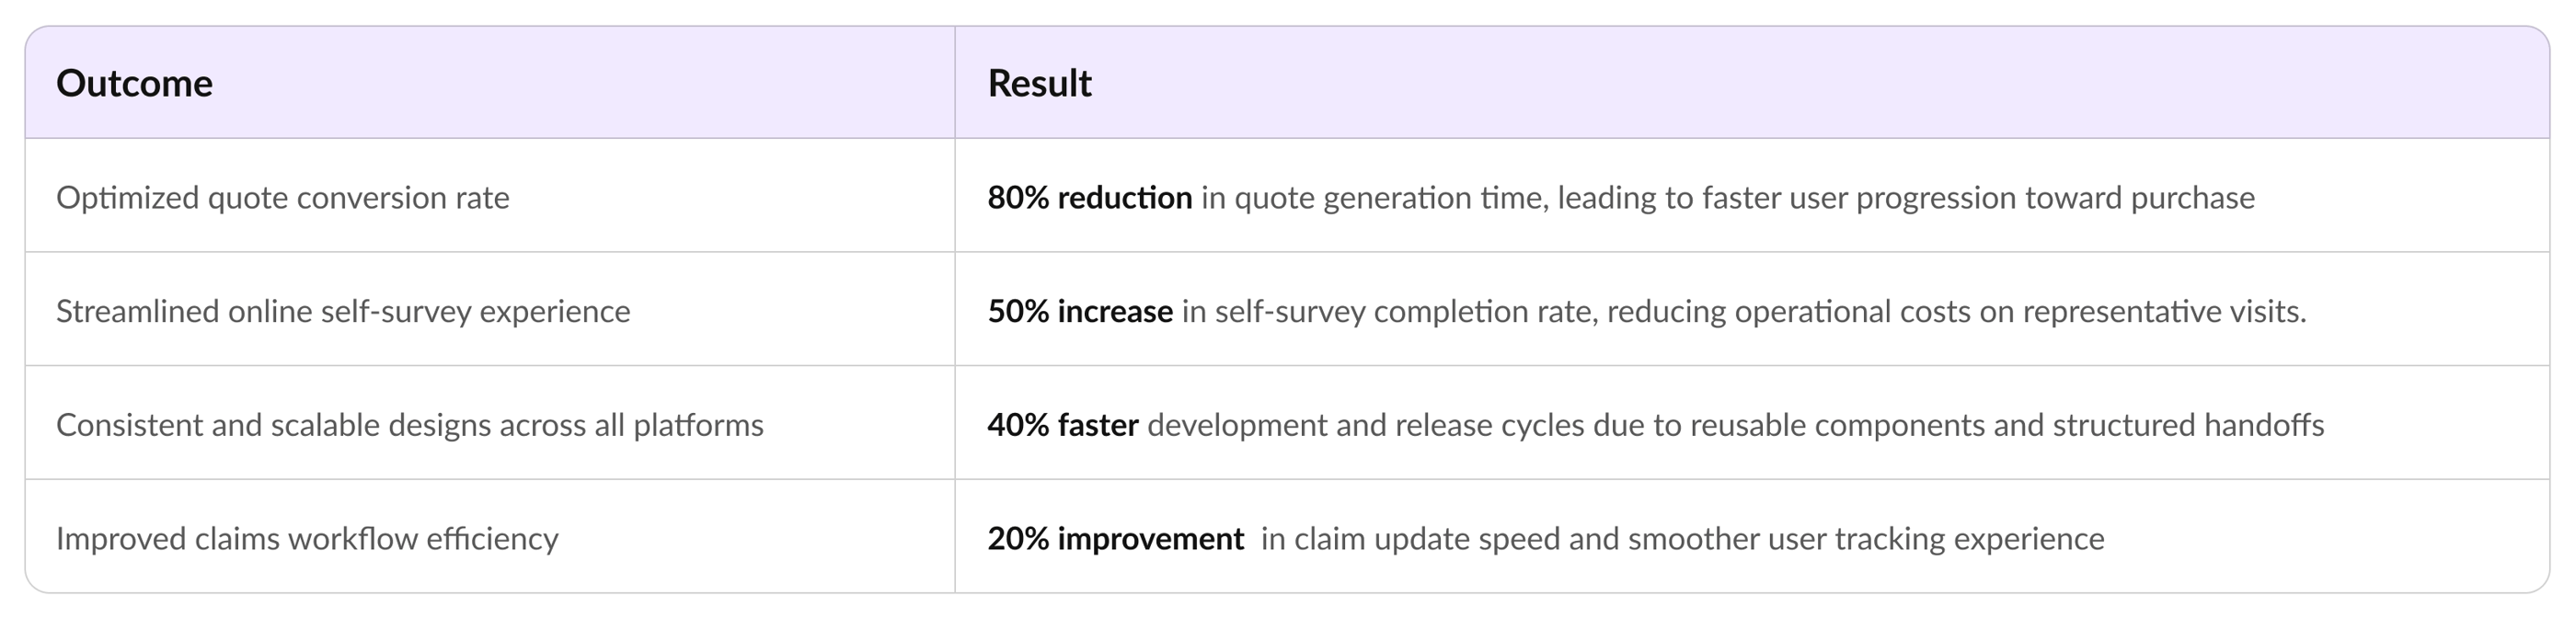Select the 'Optimized quote conversion rate' cell
2576x619 pixels.
pos(282,198)
